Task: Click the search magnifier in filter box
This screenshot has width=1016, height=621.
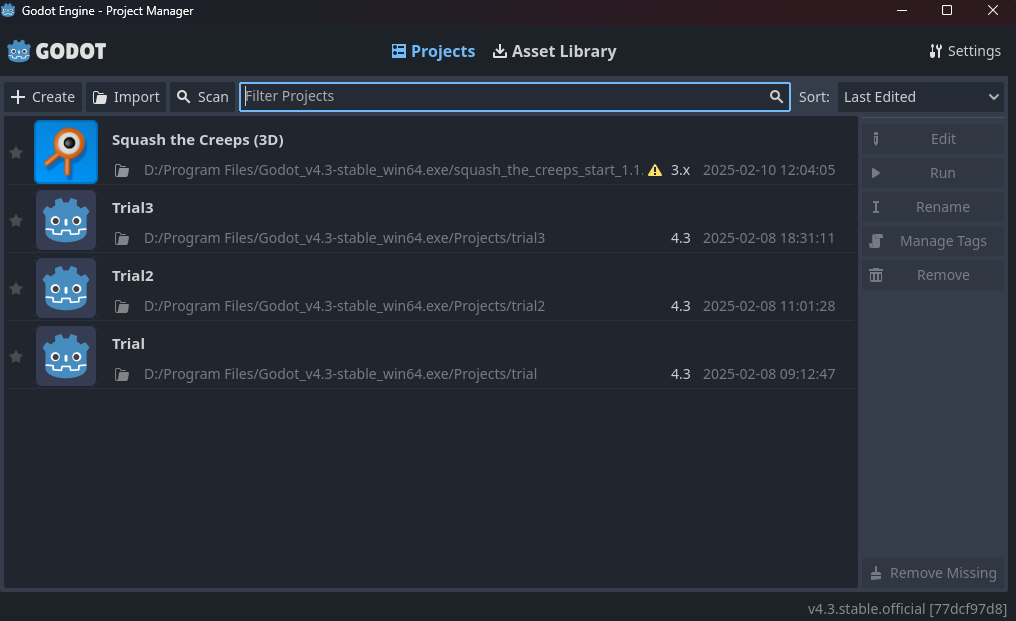Action: click(776, 97)
